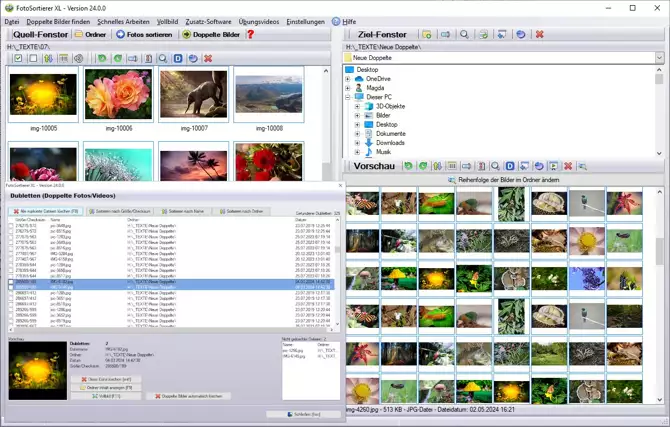Click the select-all checkmark icon in Quell-Fenster
This screenshot has height=427, width=670.
point(18,59)
